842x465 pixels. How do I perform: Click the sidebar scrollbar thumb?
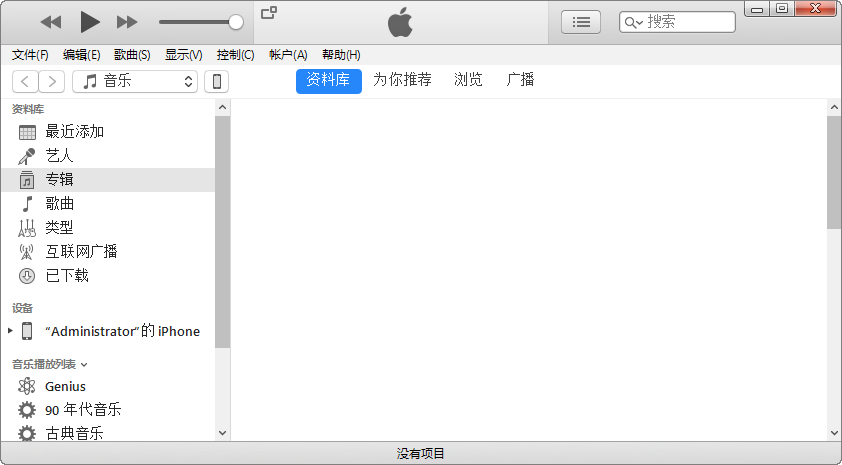coord(222,232)
